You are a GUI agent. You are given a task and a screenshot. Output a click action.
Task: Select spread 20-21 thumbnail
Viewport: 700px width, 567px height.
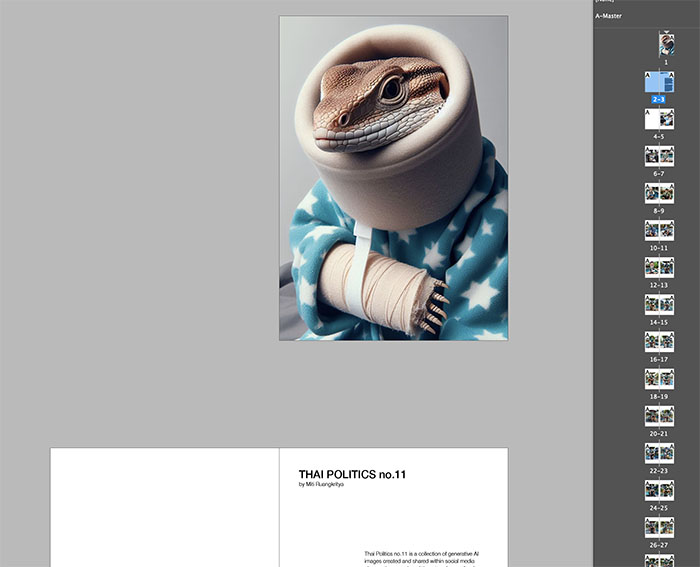[x=659, y=416]
